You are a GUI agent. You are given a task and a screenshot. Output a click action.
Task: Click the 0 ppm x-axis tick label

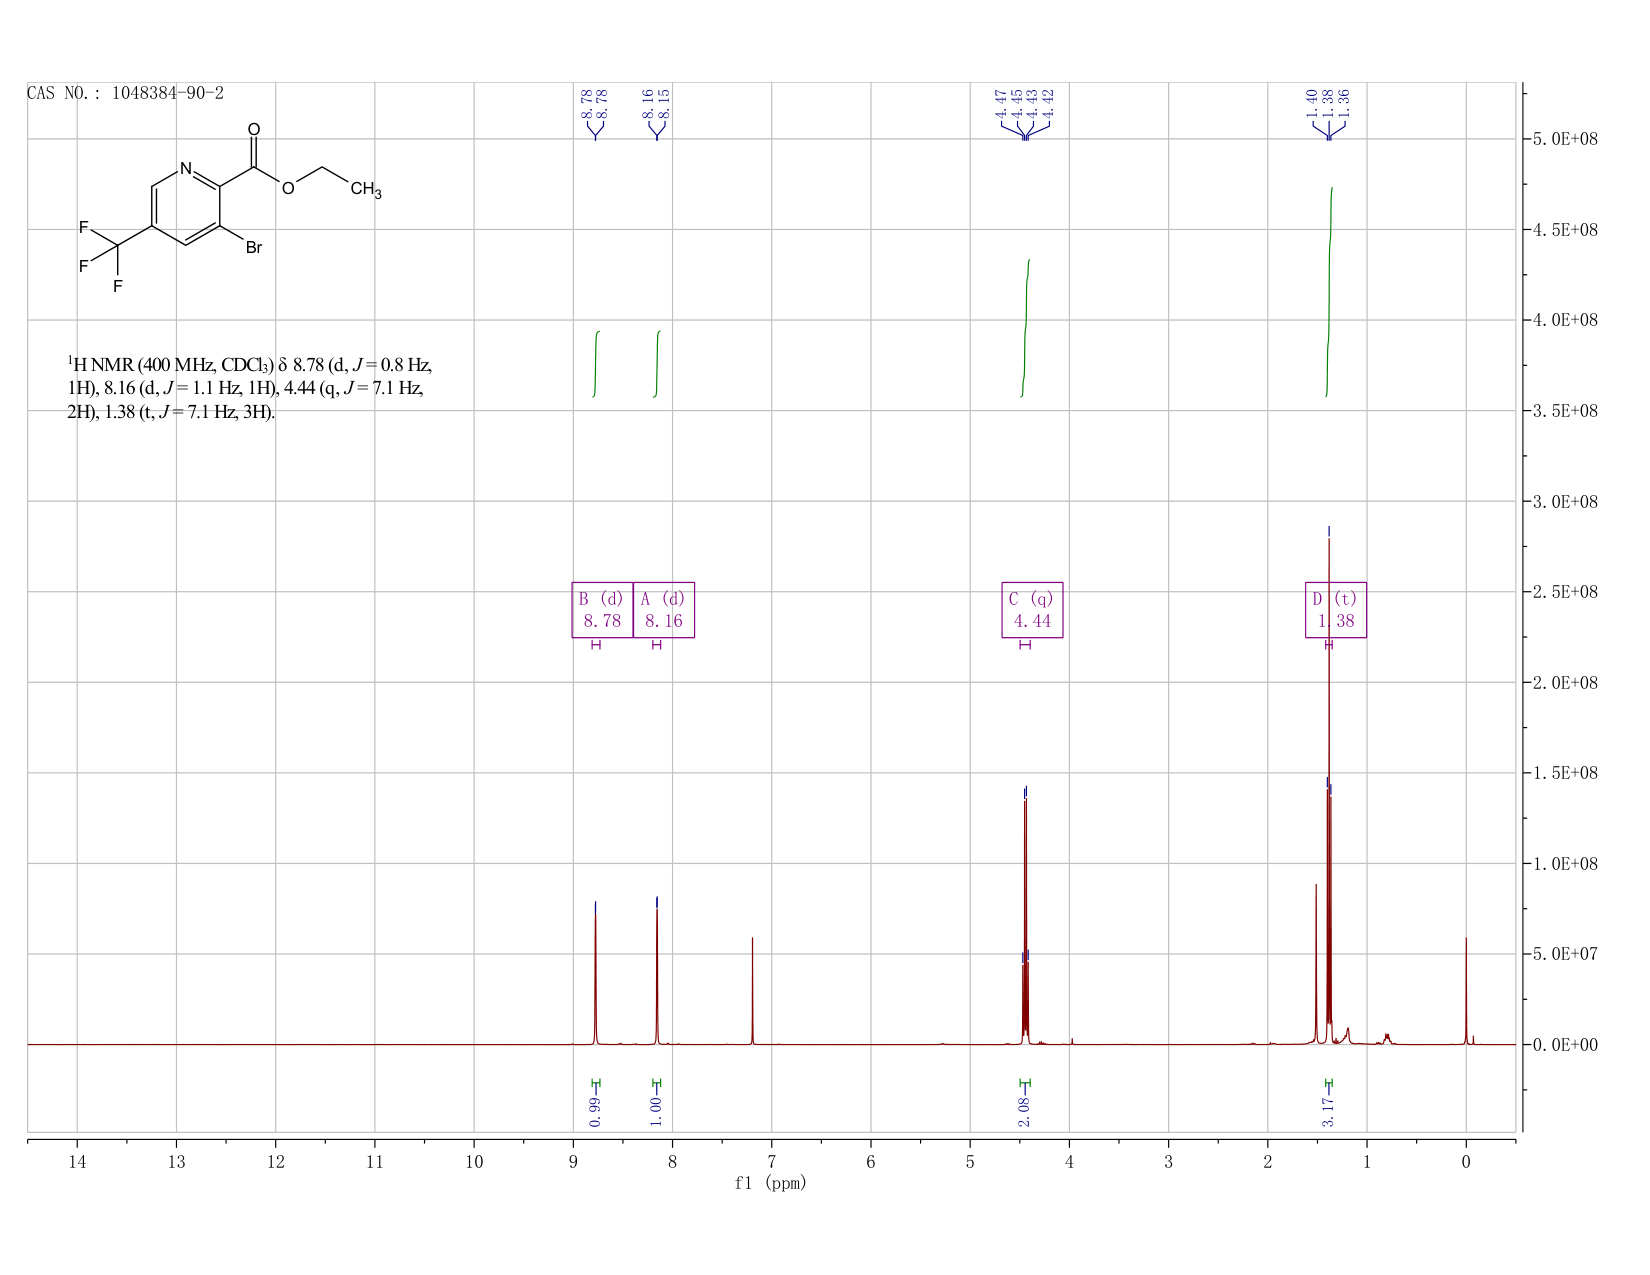(x=1466, y=1162)
